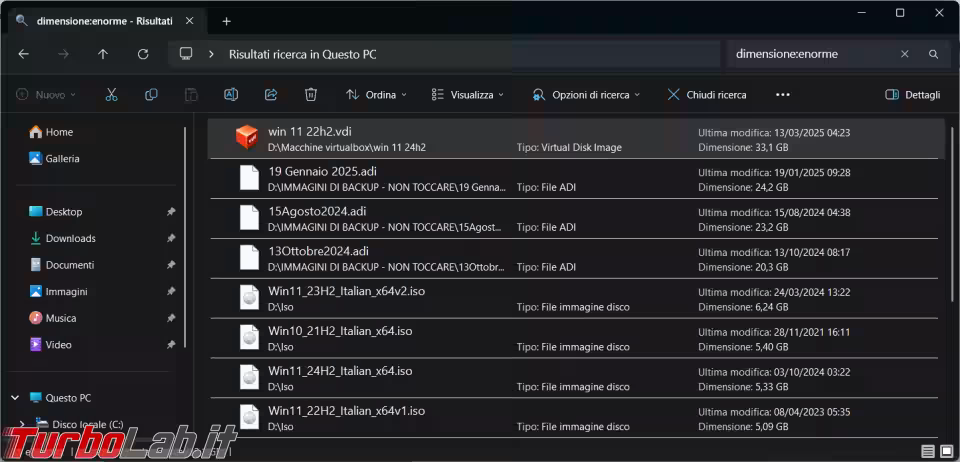Click icon of 19 Gennaio 2025.adi
960x462 pixels.
coord(249,178)
